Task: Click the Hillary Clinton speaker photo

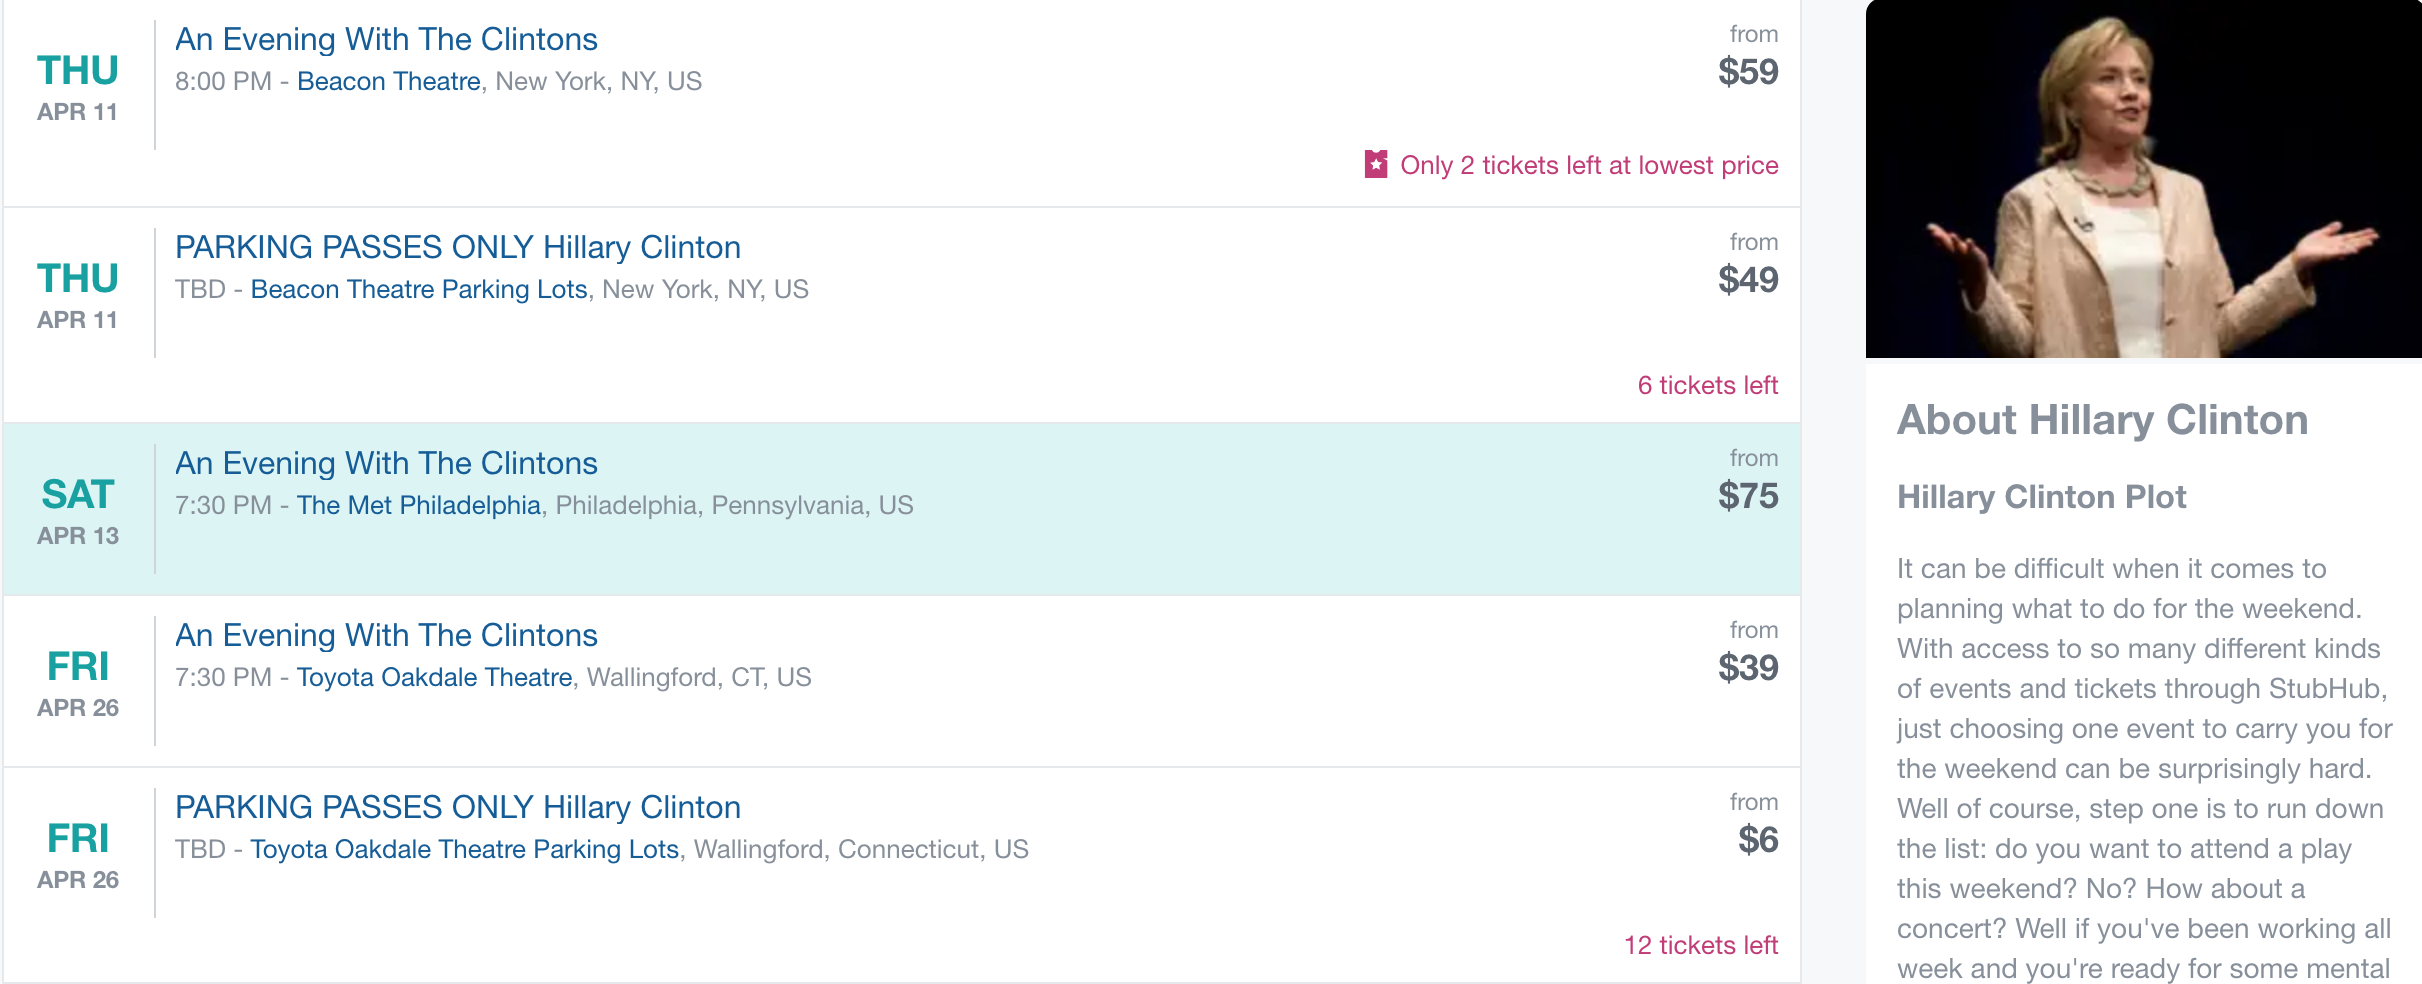Action: tap(2143, 179)
